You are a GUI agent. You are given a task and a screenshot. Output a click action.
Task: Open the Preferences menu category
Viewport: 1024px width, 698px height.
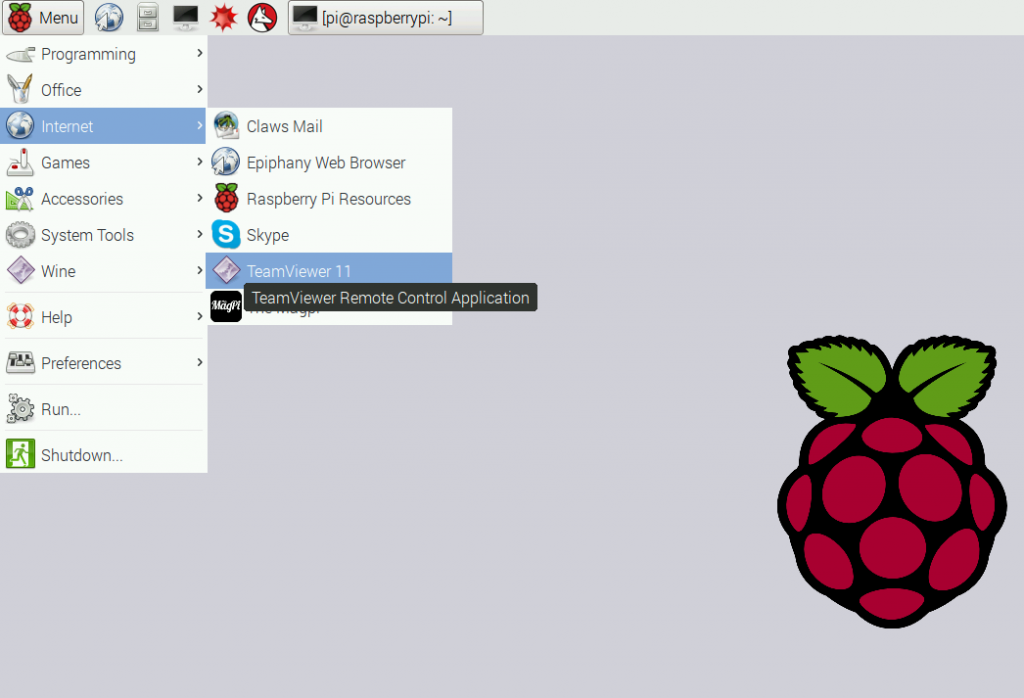103,363
